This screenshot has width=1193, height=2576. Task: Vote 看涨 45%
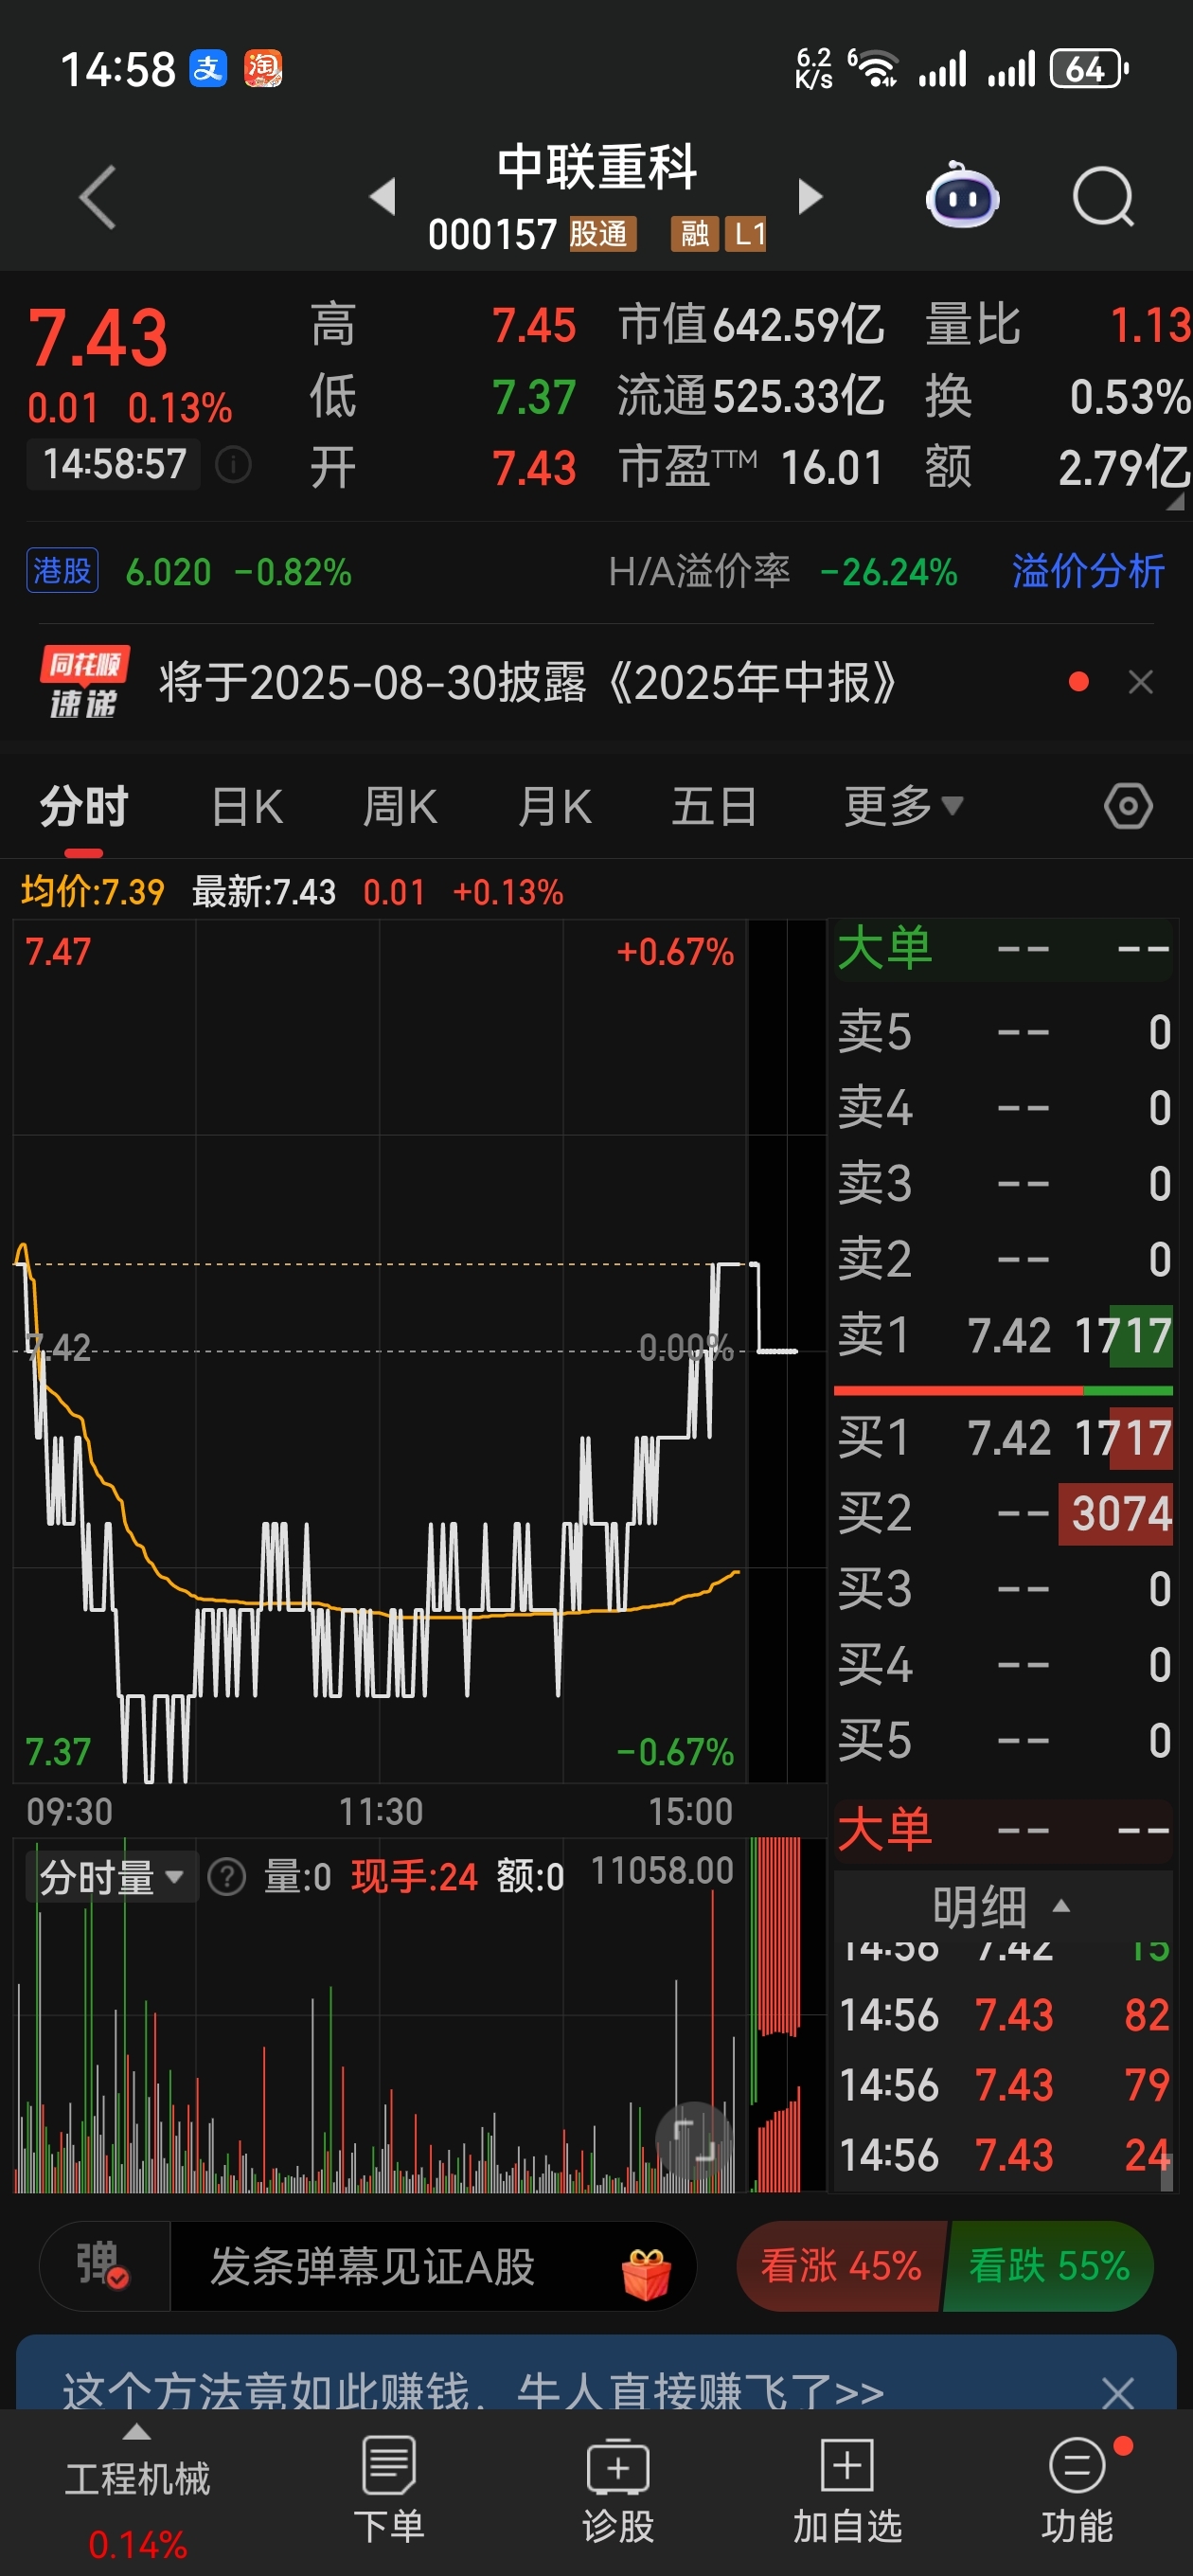point(841,2266)
